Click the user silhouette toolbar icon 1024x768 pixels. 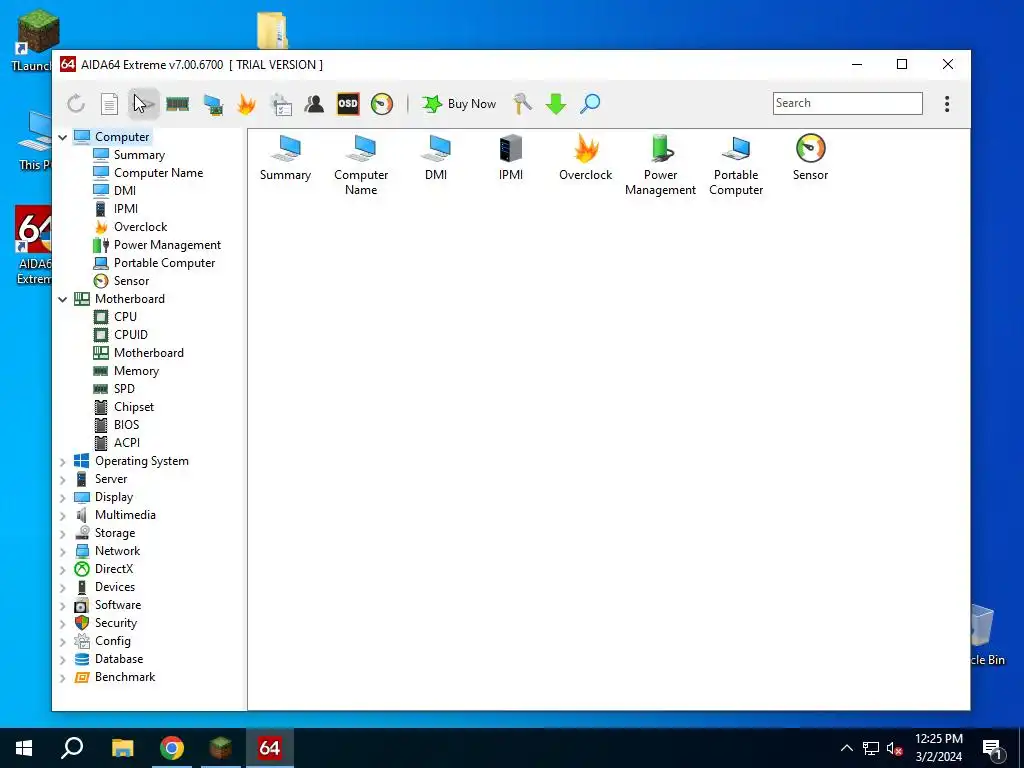click(314, 103)
